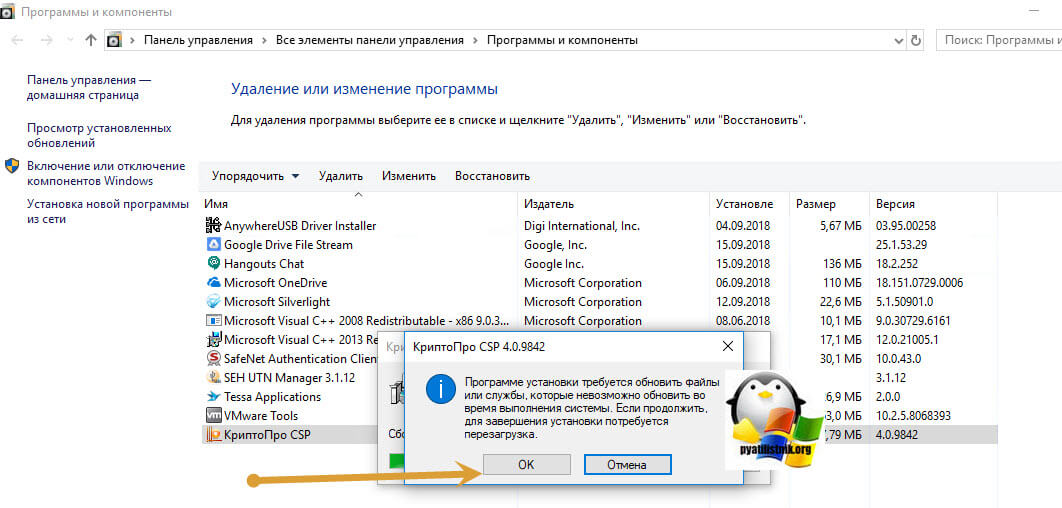The width and height of the screenshot is (1062, 508).
Task: Expand the Панель управления breadcrumb arrow
Action: (264, 41)
